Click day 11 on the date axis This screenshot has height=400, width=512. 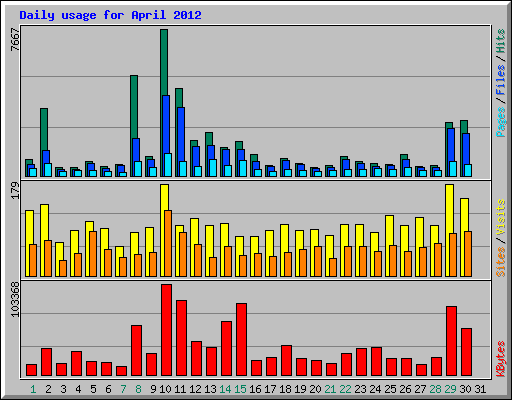tap(180, 389)
